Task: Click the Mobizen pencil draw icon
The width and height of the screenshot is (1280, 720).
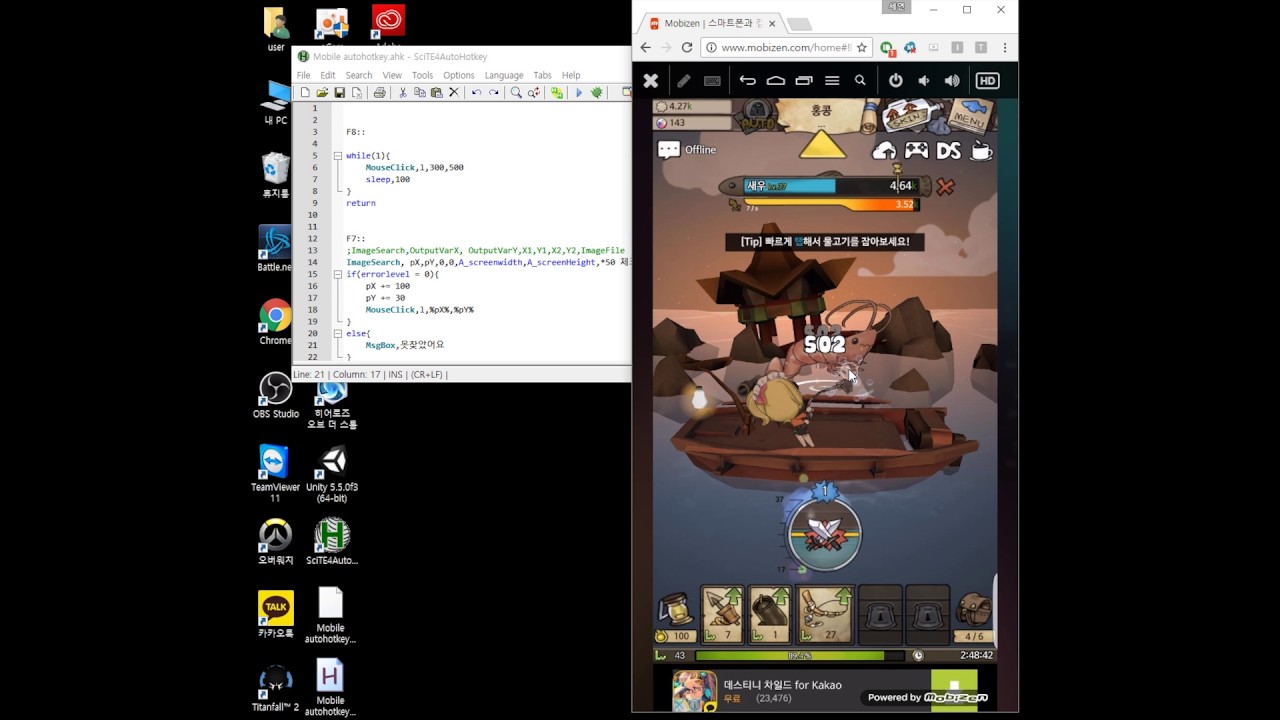Action: pyautogui.click(x=684, y=81)
